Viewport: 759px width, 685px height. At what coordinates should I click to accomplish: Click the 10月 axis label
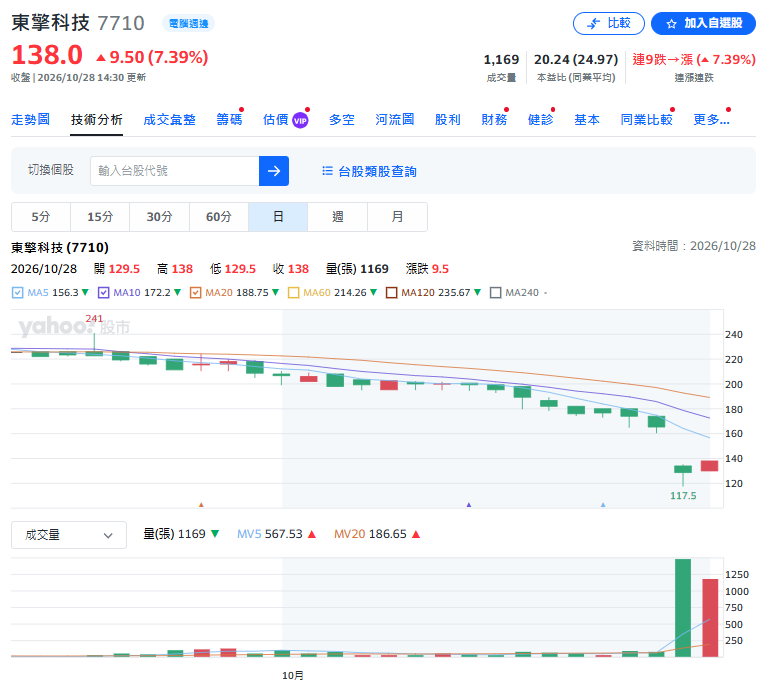coord(293,675)
